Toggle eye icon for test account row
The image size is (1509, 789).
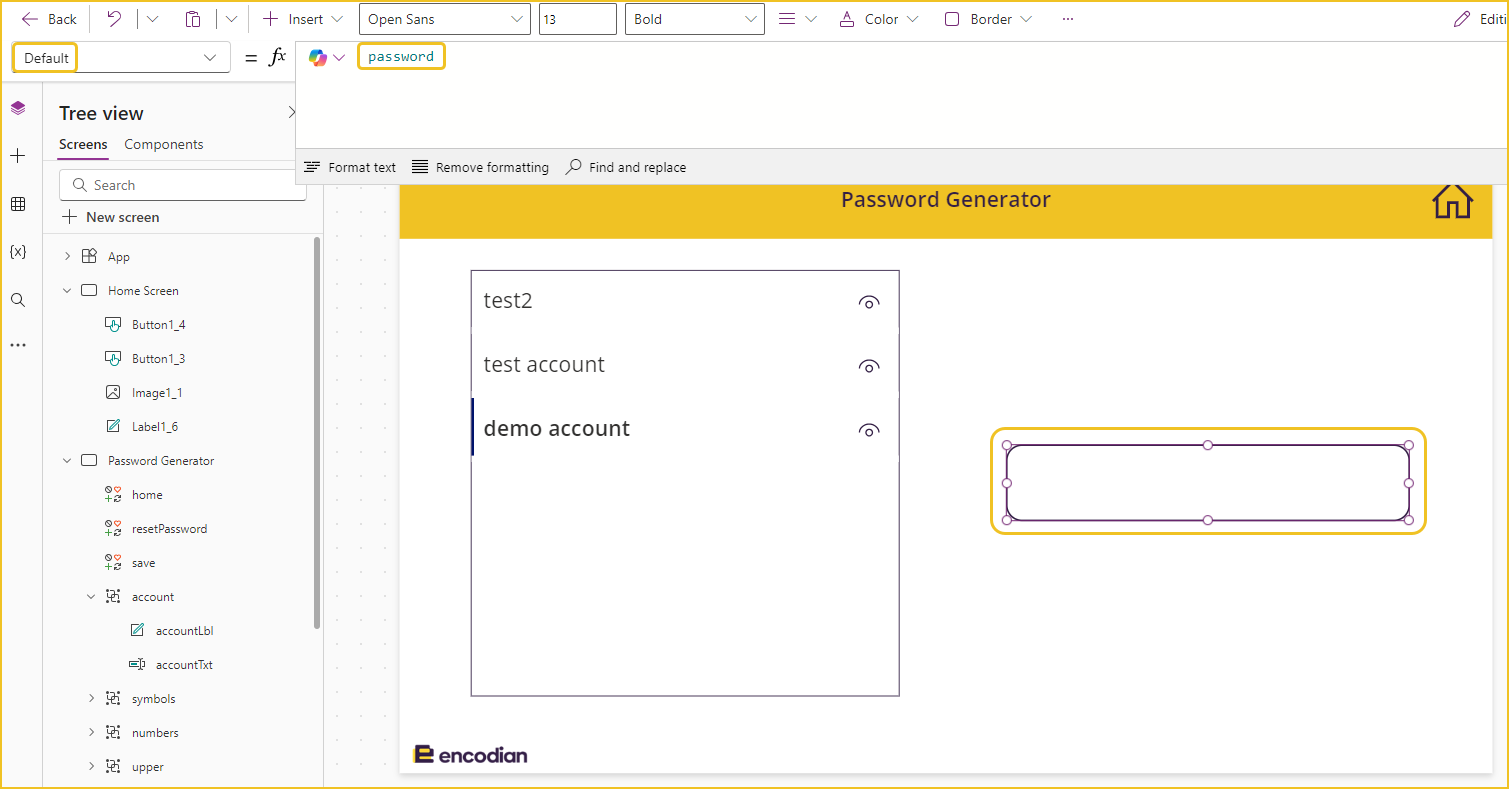pos(869,367)
